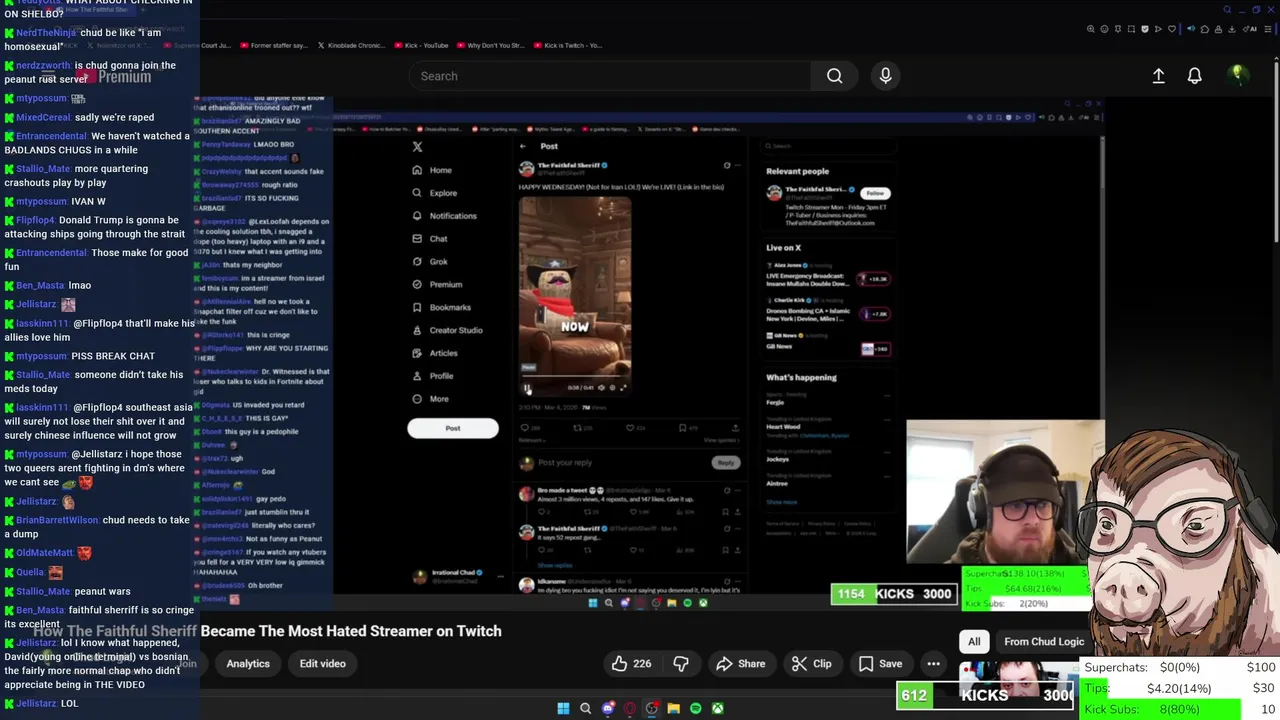Enter fullscreen on the tweet video
Viewport: 1280px width, 720px height.
[x=624, y=388]
